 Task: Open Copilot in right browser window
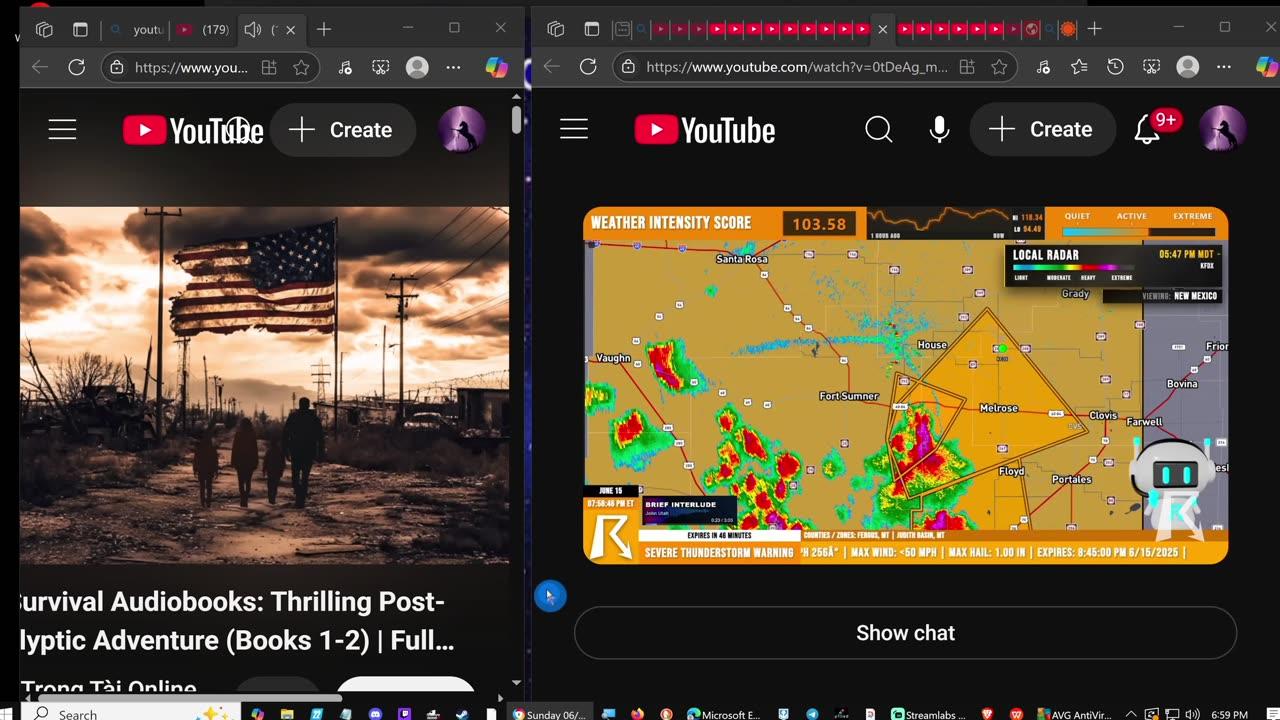1267,67
